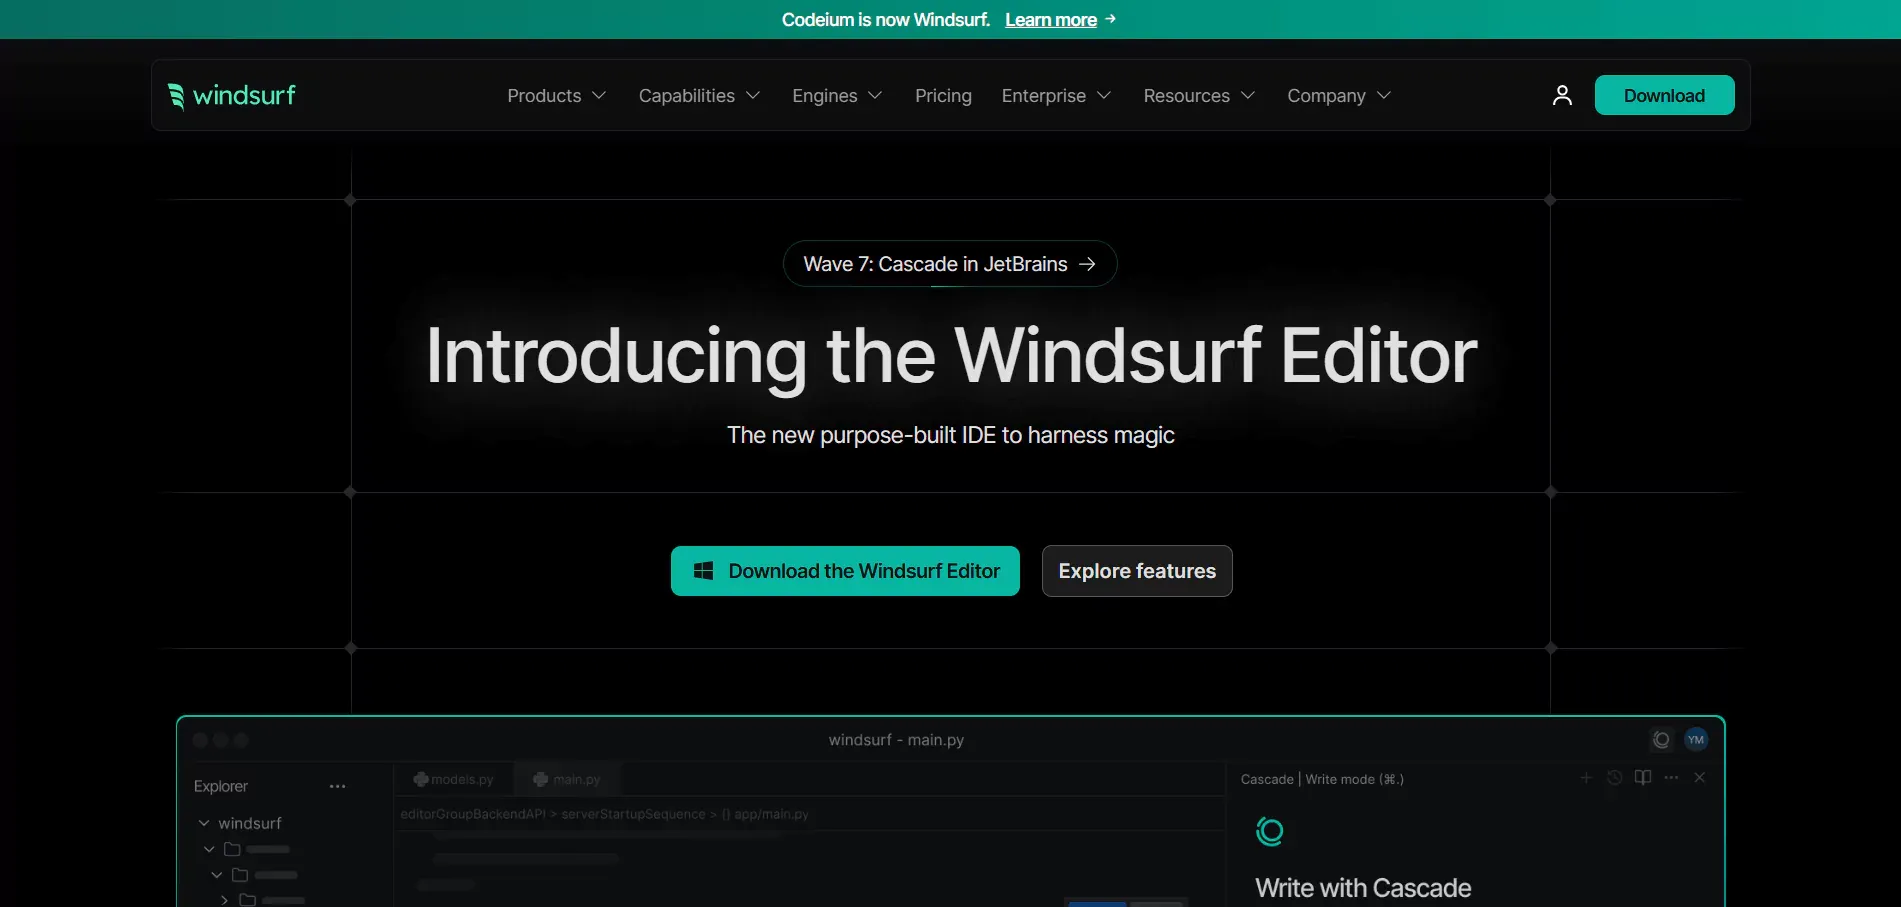Click the Explore features button
The image size is (1901, 907).
click(x=1137, y=571)
